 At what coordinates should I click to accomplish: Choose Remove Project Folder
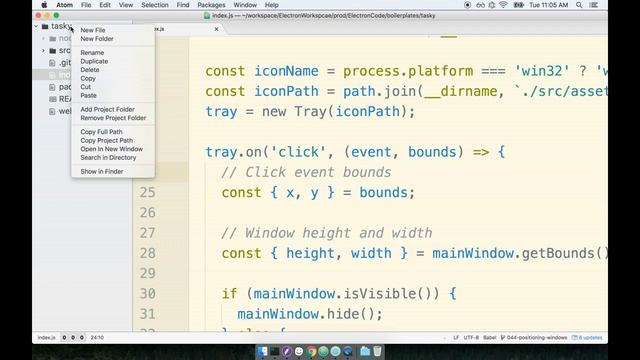113,118
